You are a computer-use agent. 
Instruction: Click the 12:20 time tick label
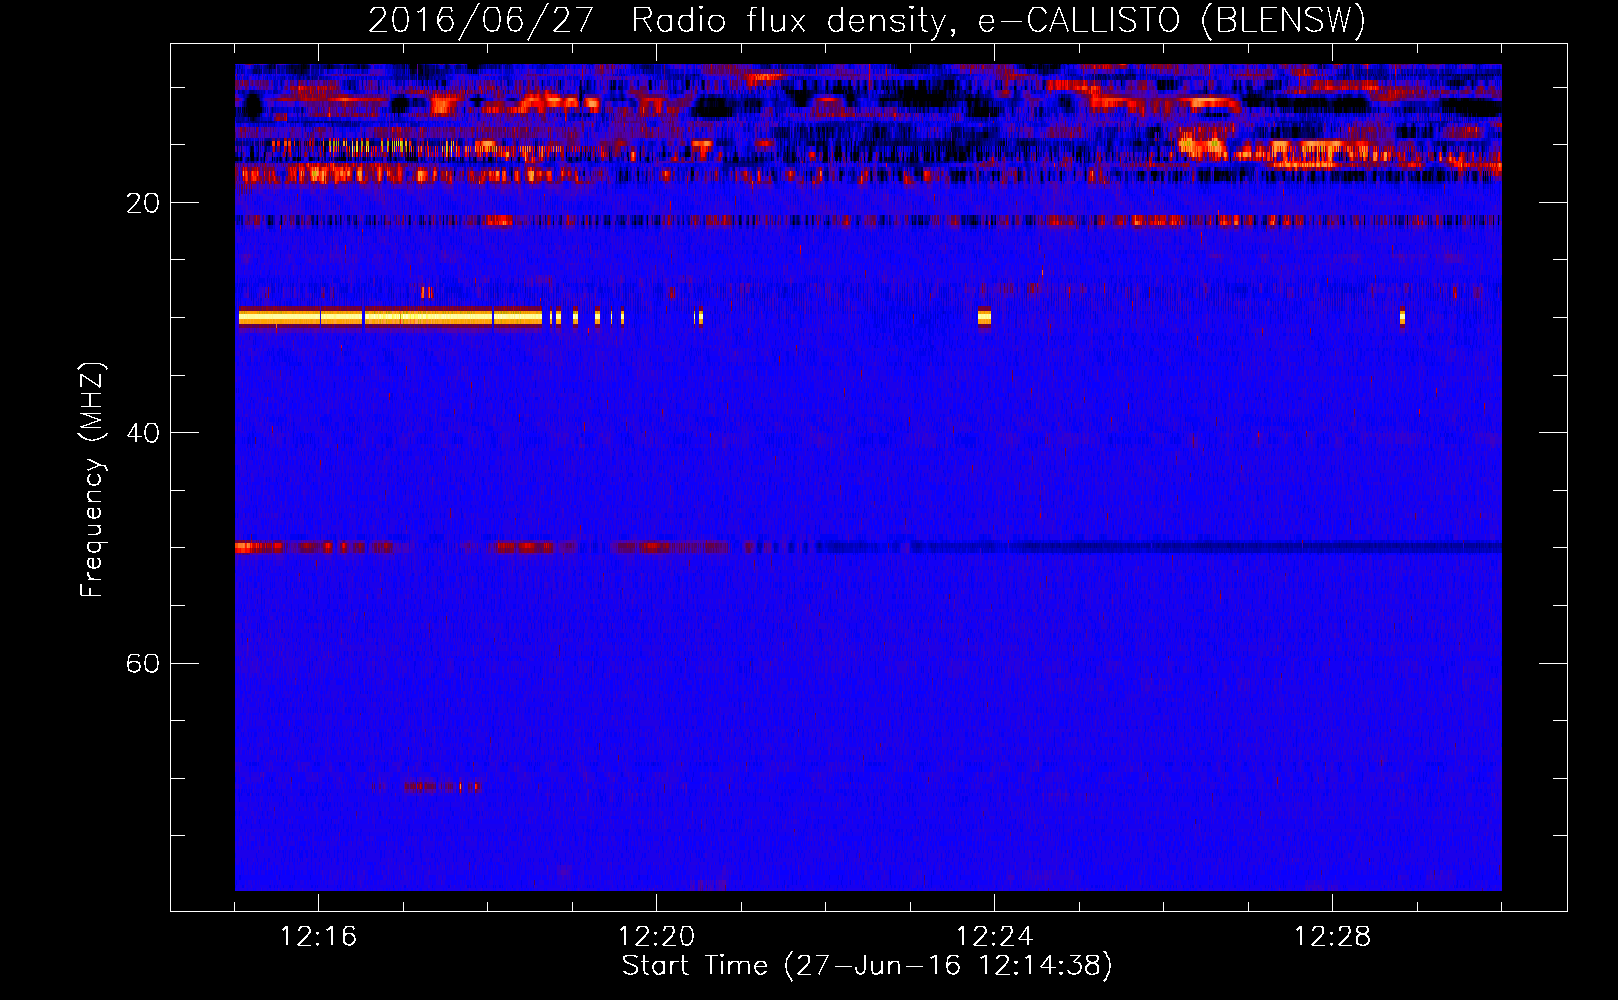coord(656,936)
